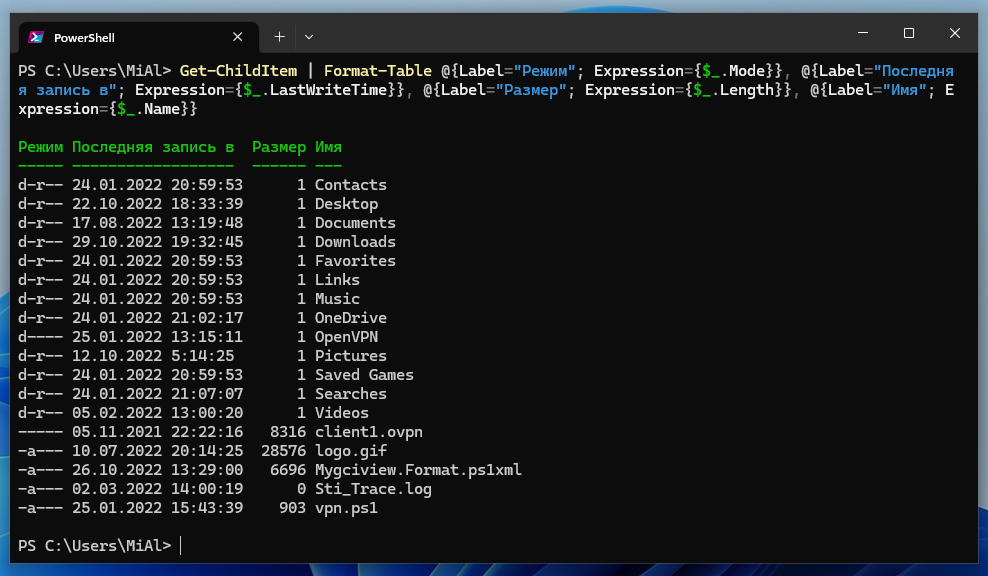Image resolution: width=988 pixels, height=576 pixels.
Task: Expand the new tab profiles dropdown chevron
Action: click(x=309, y=37)
